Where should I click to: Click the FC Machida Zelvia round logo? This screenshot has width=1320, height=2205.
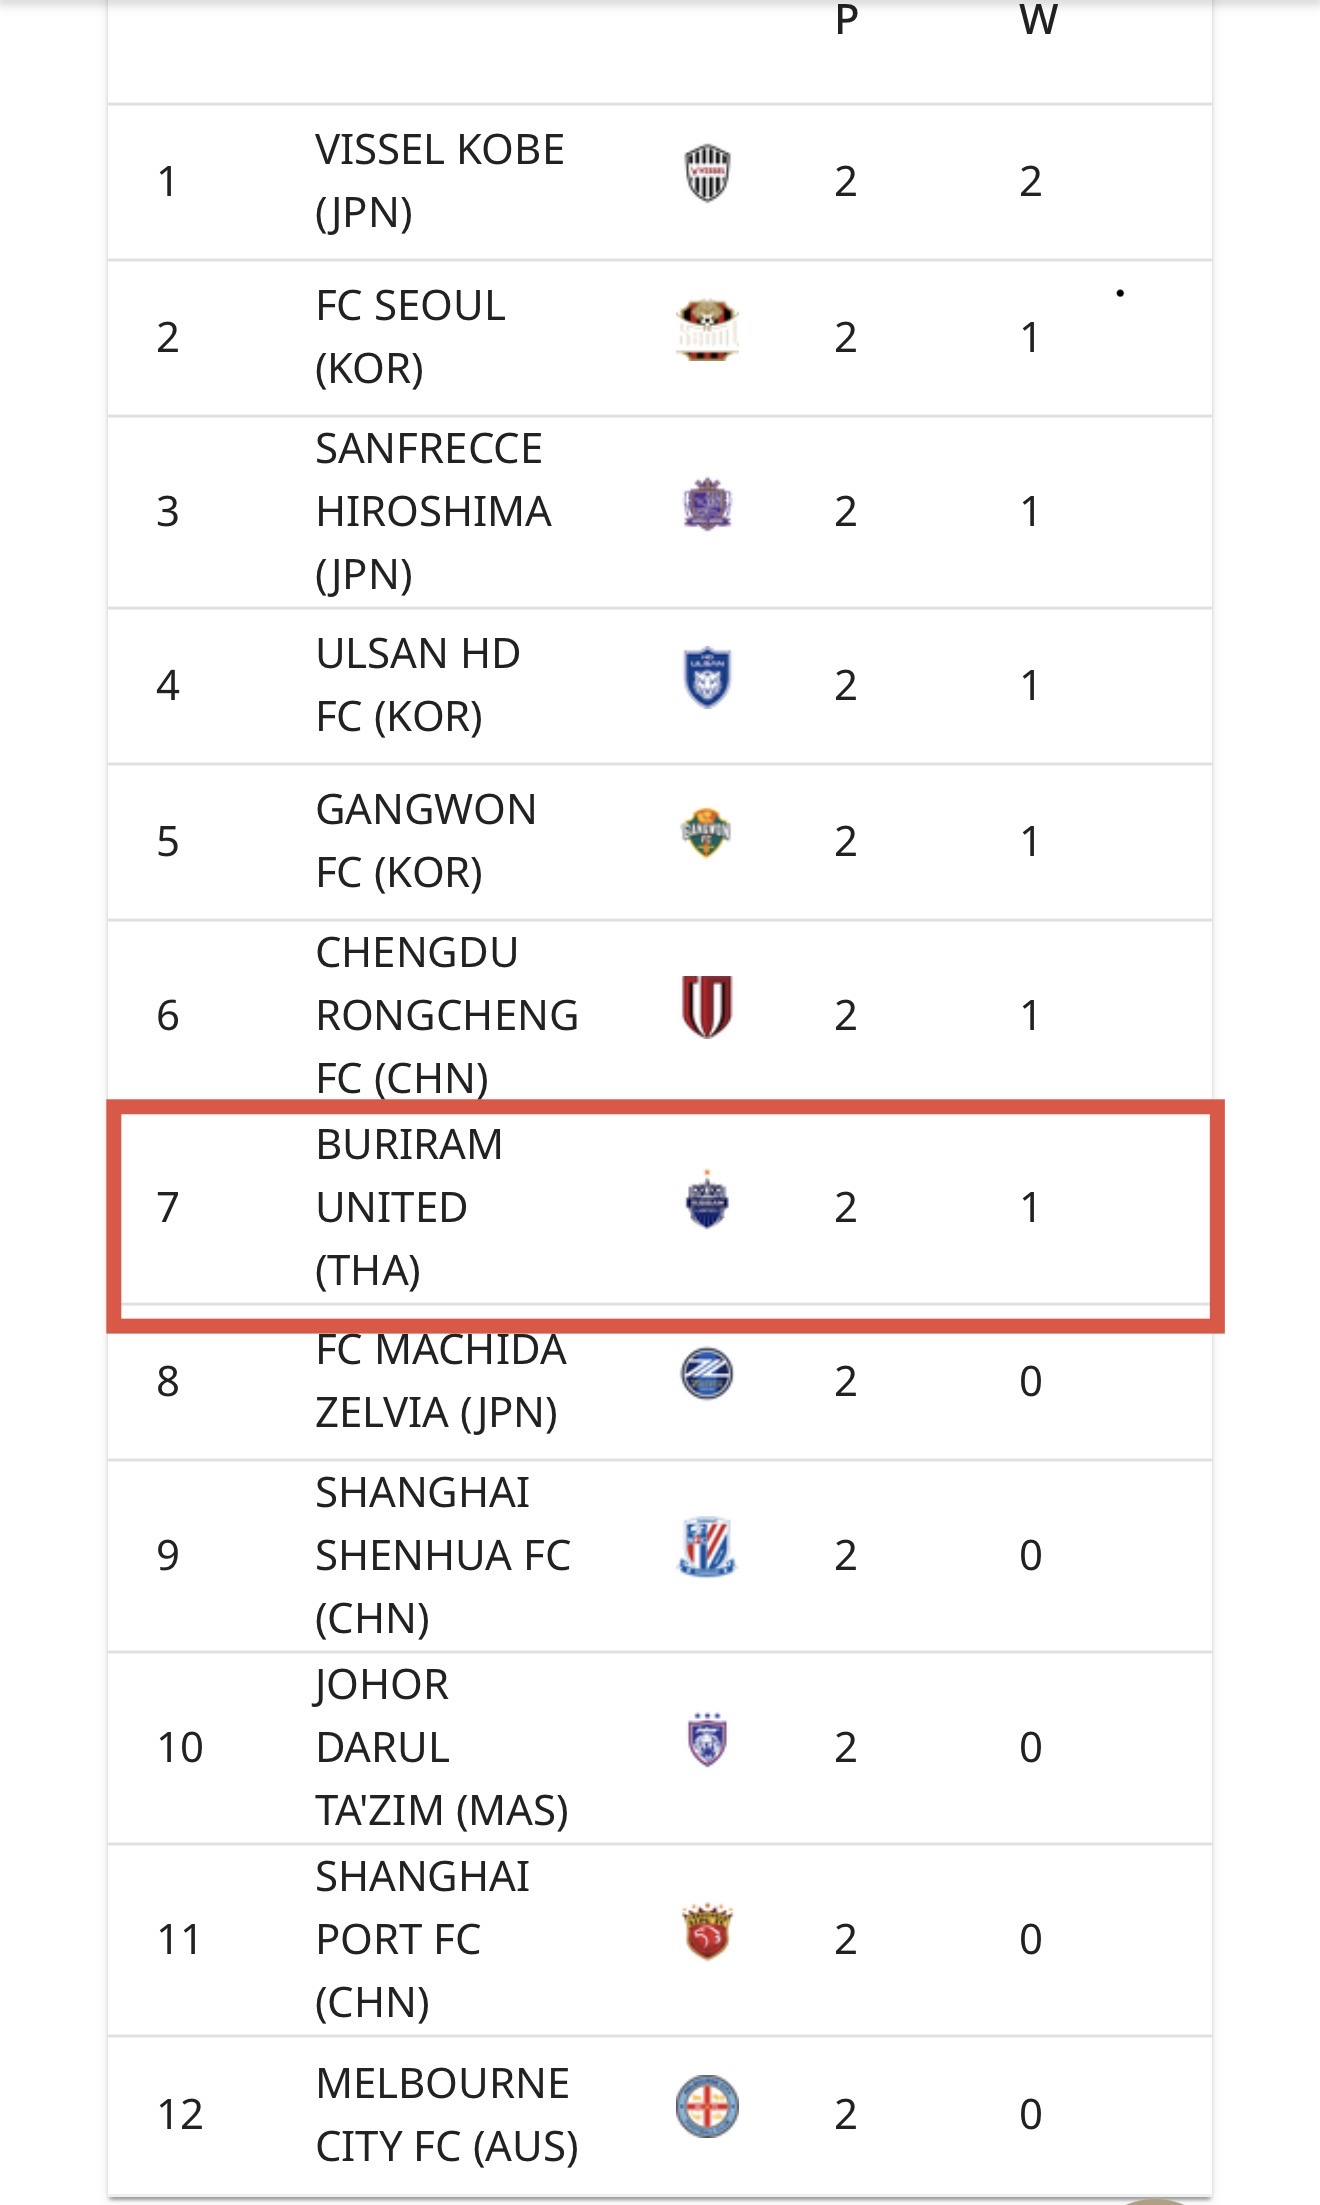click(707, 1374)
